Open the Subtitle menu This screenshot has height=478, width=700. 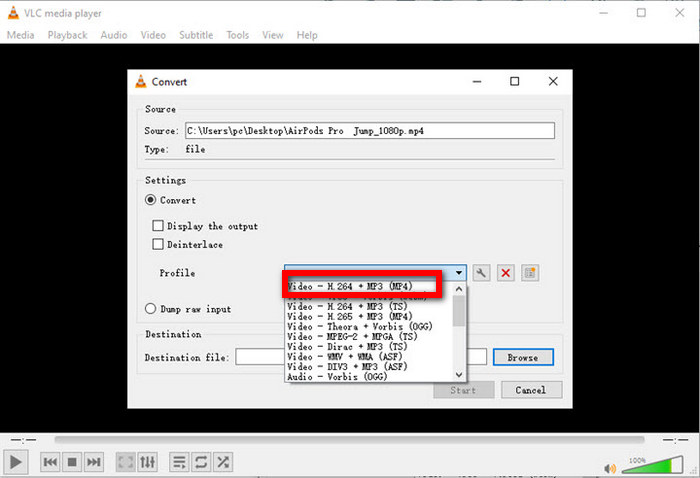(196, 35)
